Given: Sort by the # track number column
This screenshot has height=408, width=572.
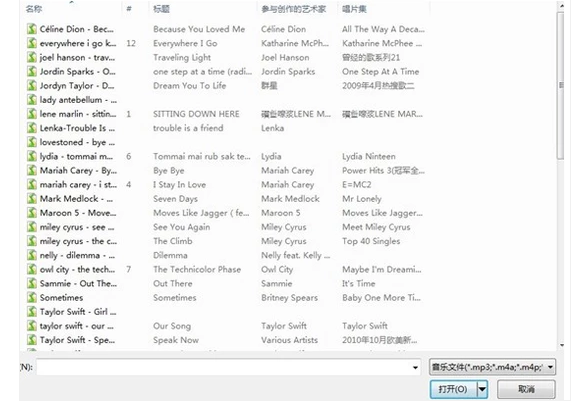Looking at the screenshot, I should [129, 9].
